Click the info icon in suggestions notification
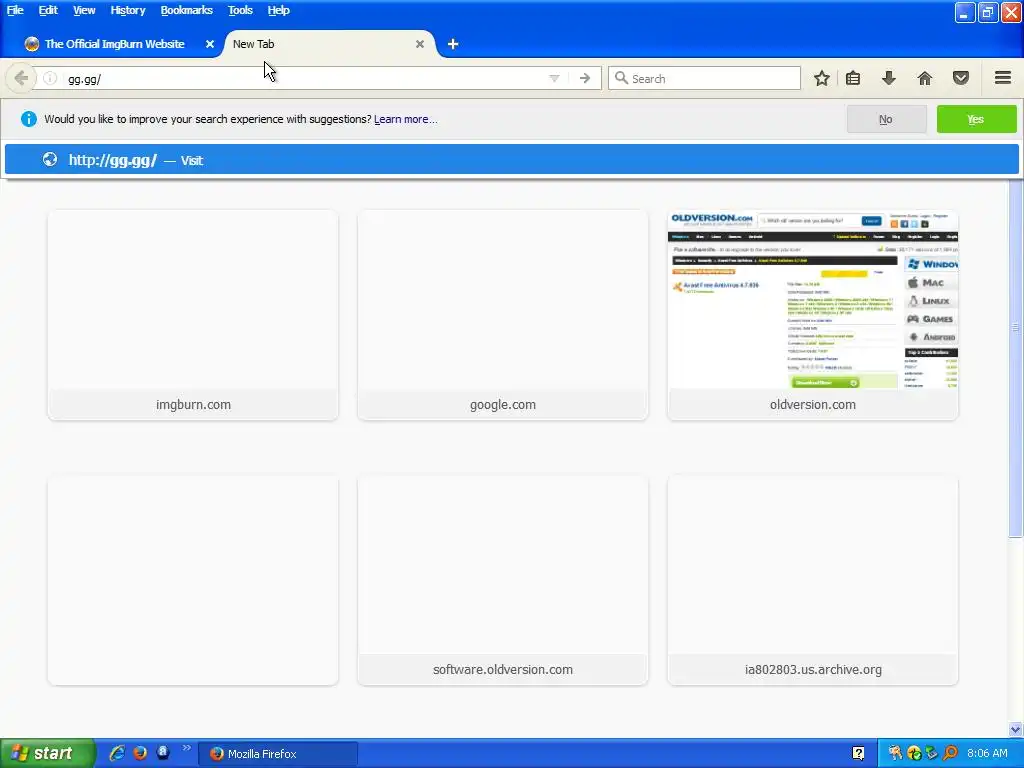The width and height of the screenshot is (1024, 768). 29,119
